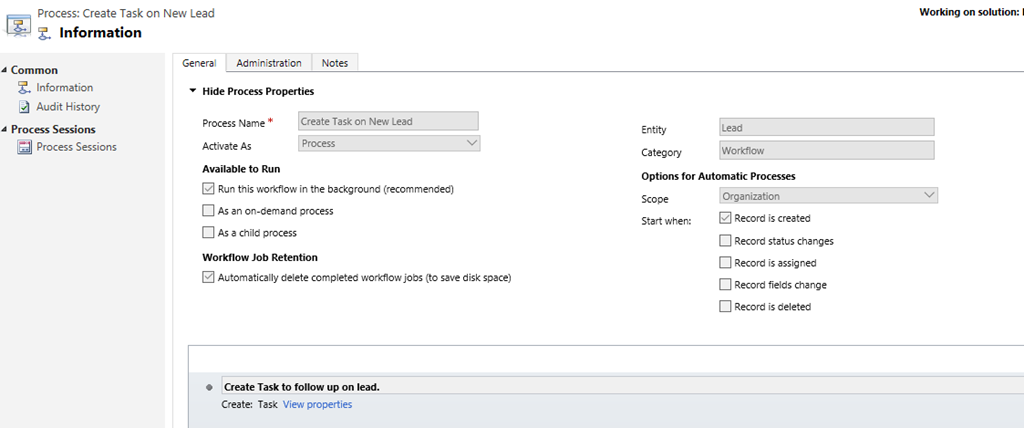Switch to the Administration tab
Image resolution: width=1024 pixels, height=428 pixels.
tap(268, 63)
